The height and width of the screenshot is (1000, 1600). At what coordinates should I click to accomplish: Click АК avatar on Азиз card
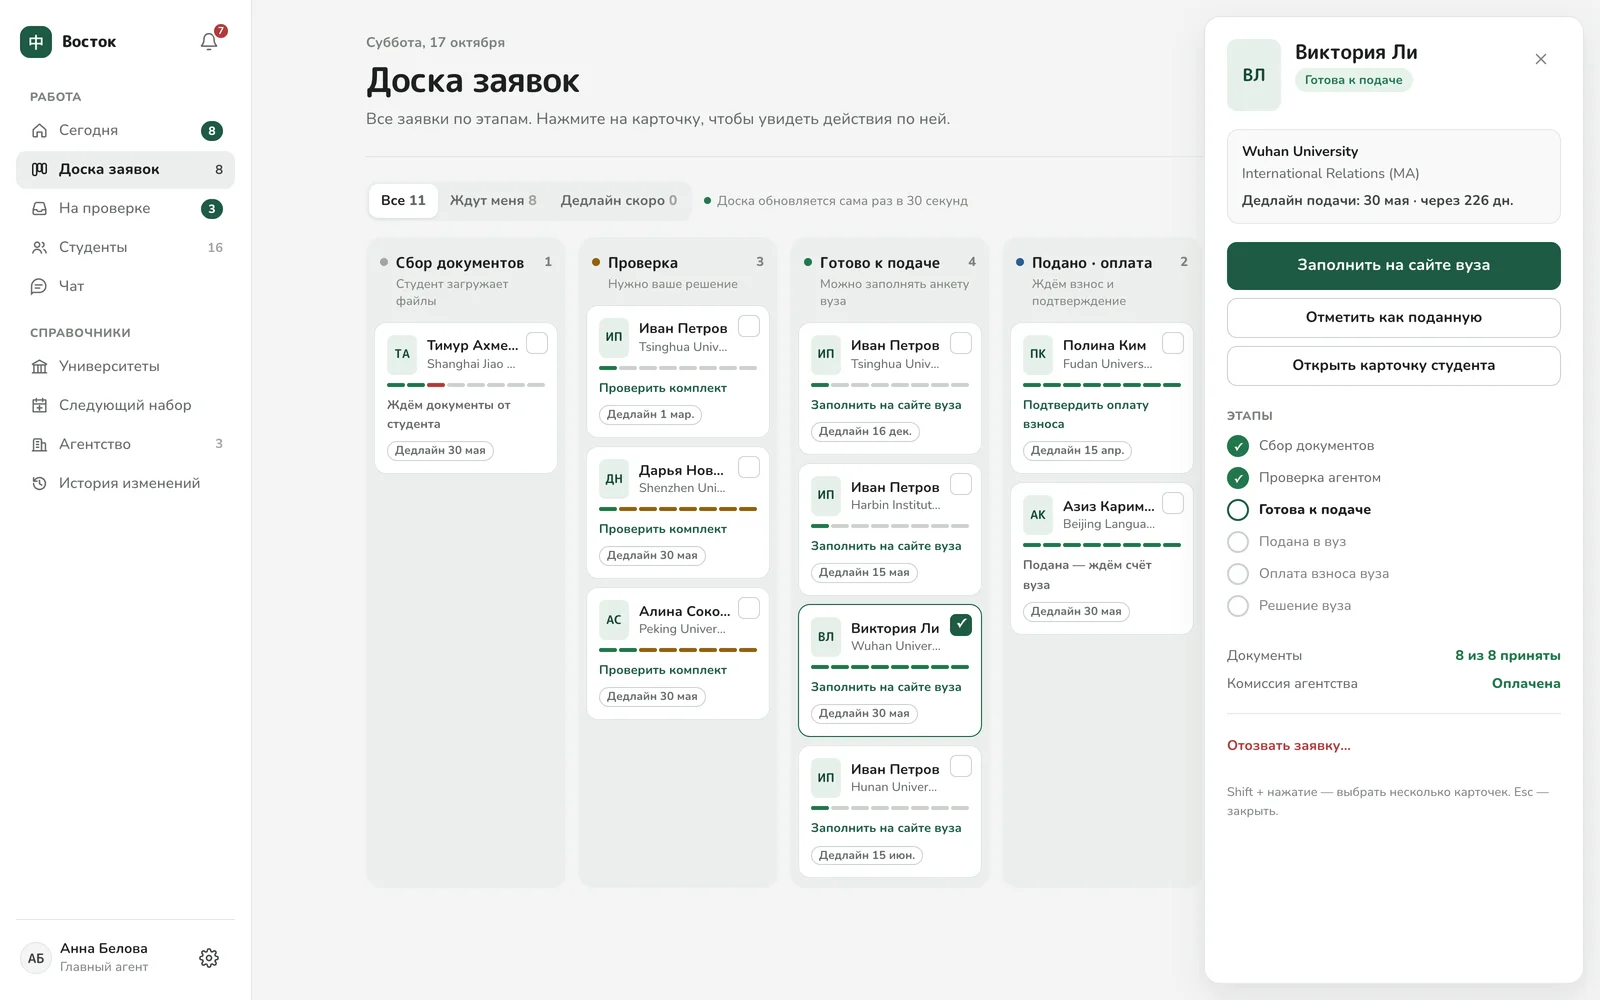(1038, 514)
